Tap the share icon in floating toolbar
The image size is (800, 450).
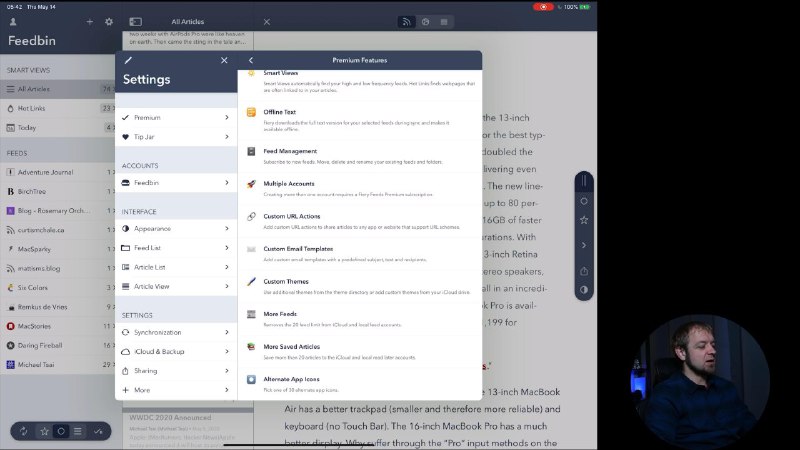pos(584,270)
